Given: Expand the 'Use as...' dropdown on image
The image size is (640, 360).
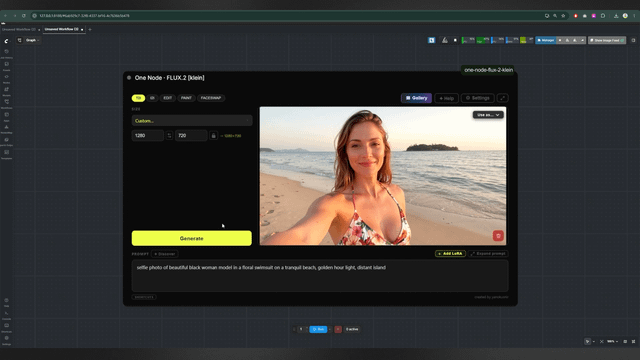Looking at the screenshot, I should [x=488, y=115].
